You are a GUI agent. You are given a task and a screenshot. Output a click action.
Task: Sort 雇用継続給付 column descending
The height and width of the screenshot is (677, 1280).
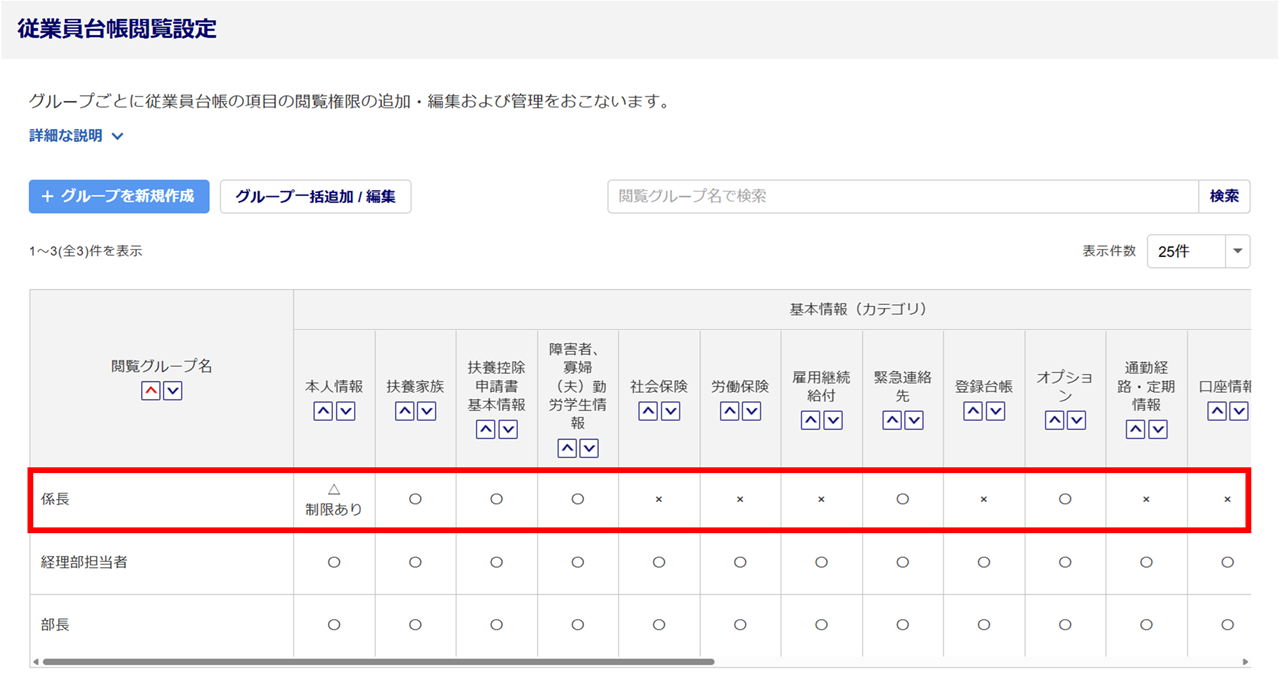point(832,421)
